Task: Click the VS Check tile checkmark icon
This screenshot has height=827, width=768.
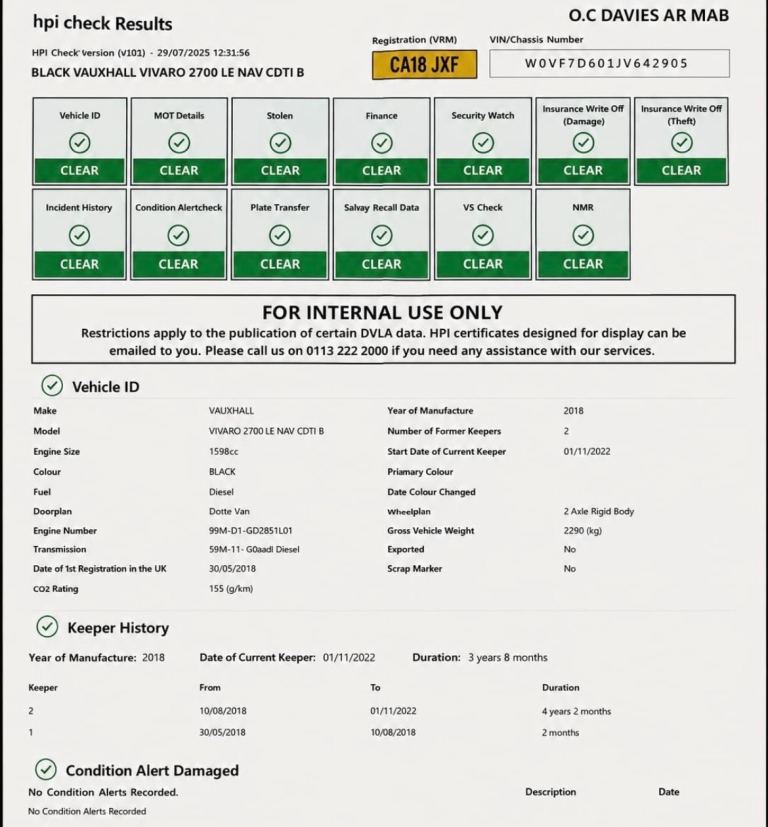Action: point(483,235)
